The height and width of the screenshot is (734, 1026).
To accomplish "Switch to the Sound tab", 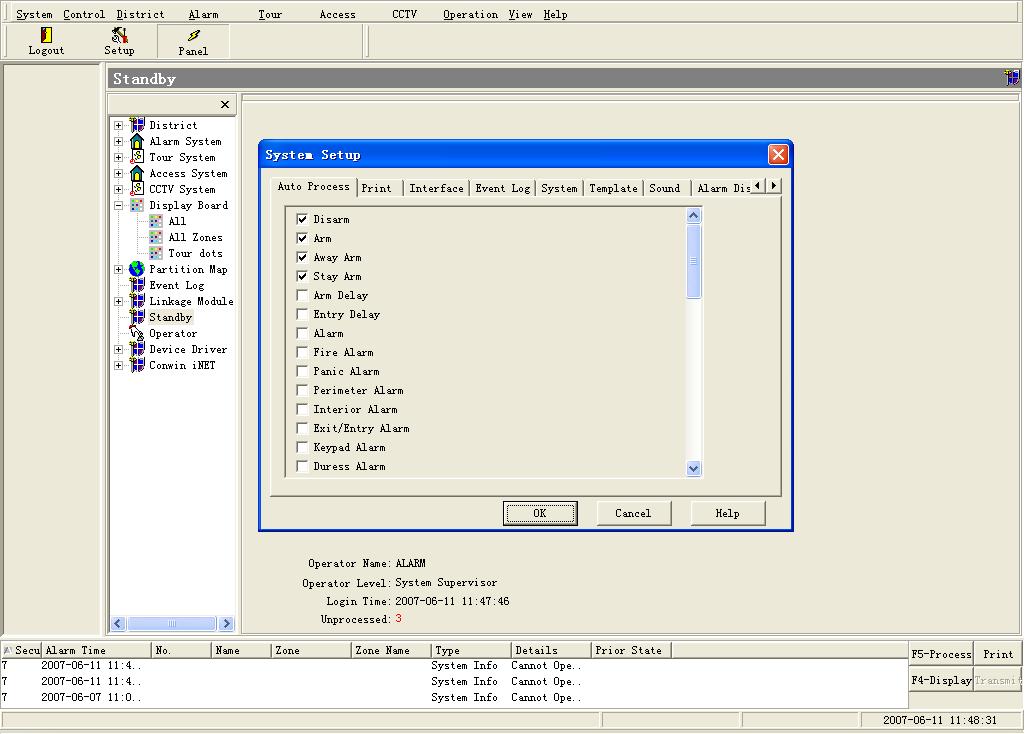I will [665, 188].
